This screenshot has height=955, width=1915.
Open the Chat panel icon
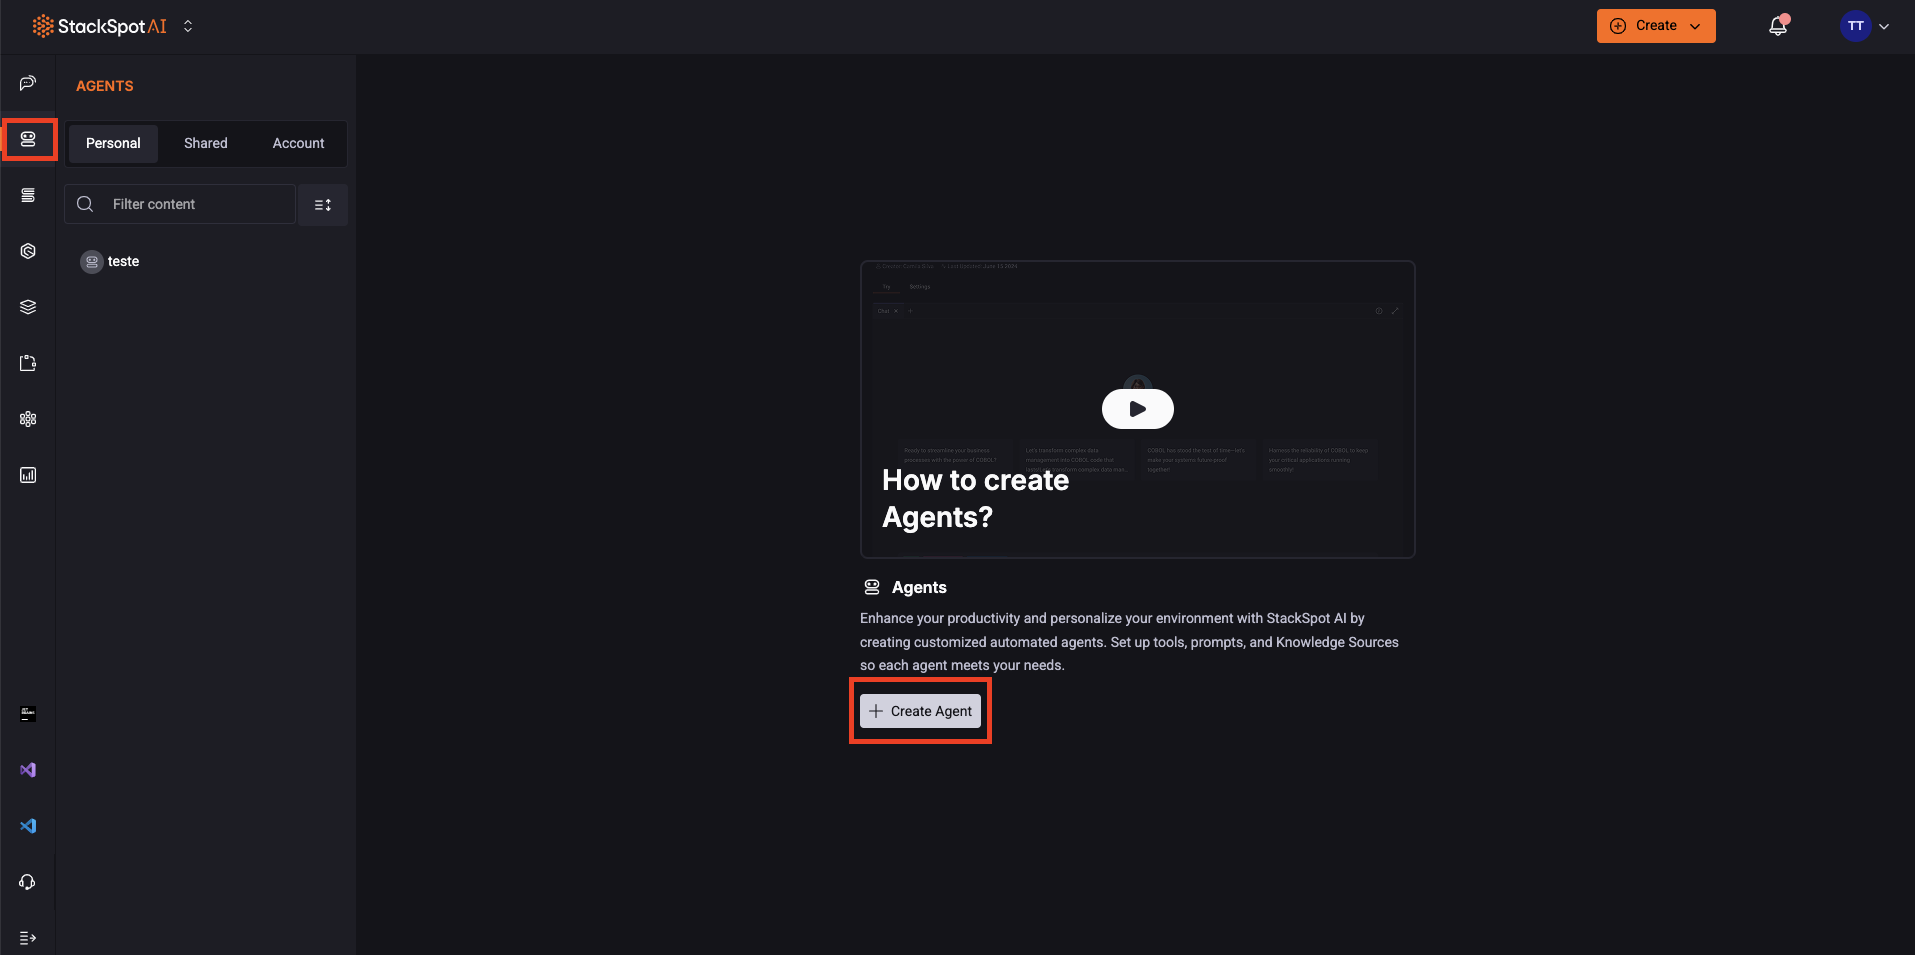click(27, 83)
